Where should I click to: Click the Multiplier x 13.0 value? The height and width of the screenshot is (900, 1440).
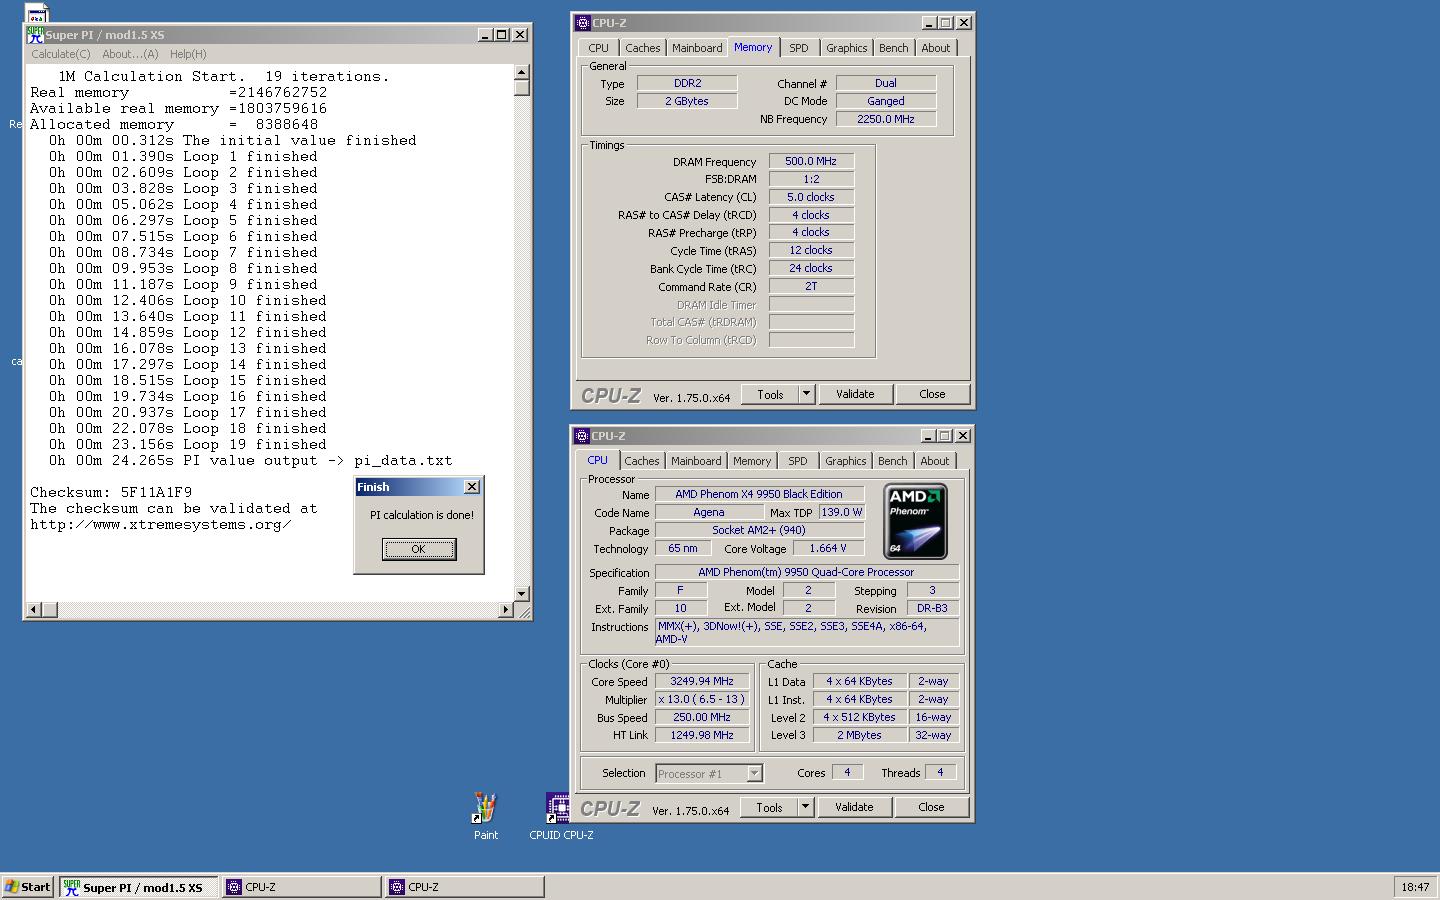[702, 699]
